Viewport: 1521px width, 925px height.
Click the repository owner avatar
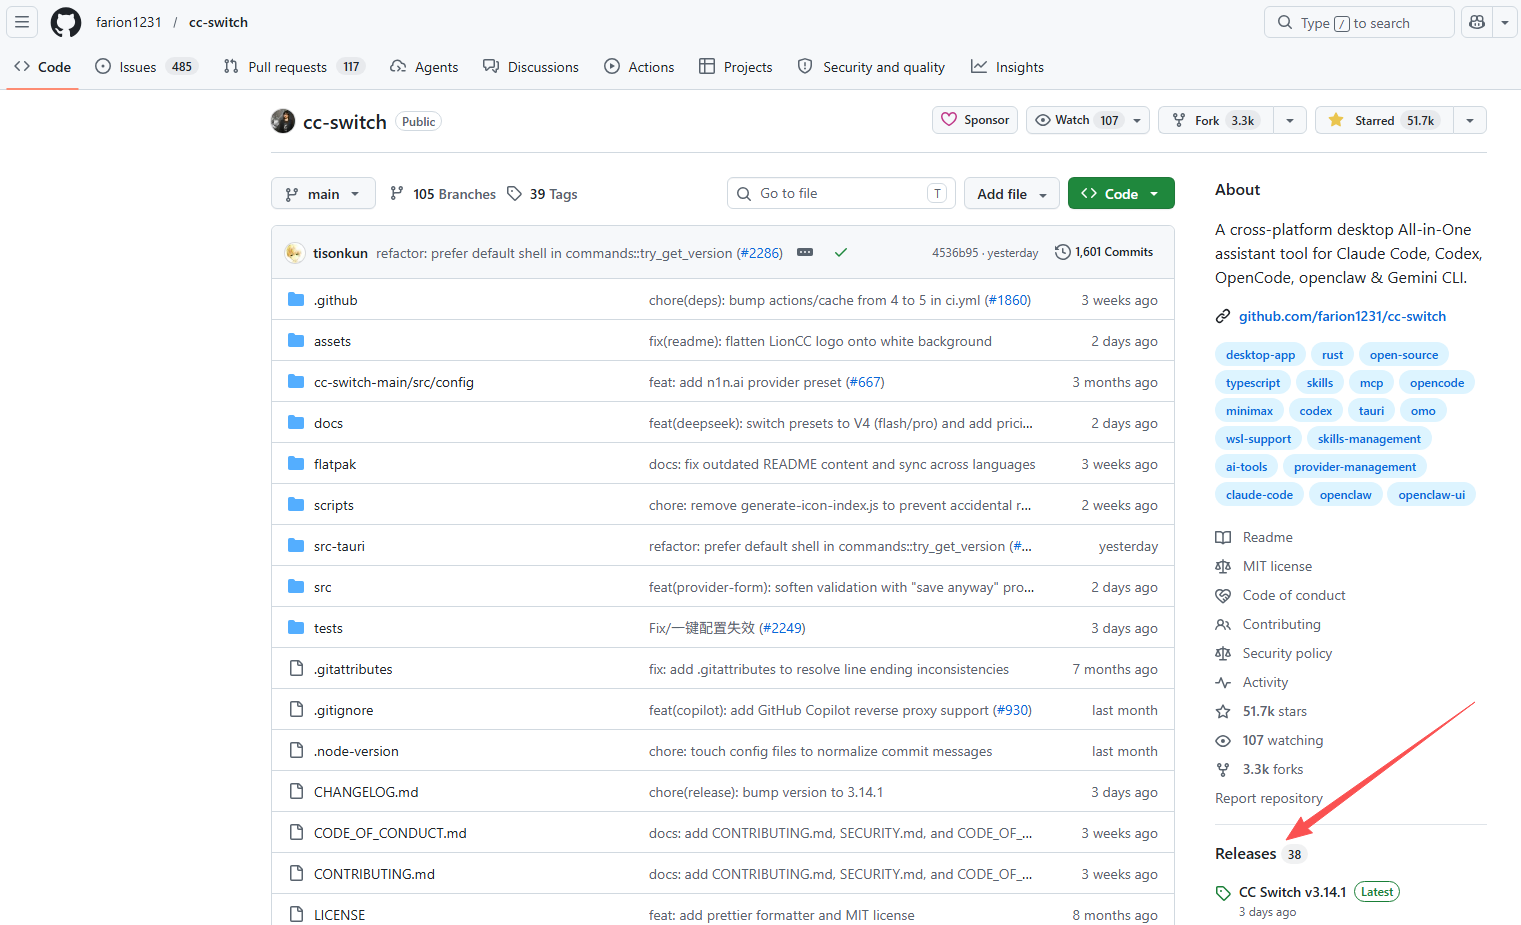283,121
